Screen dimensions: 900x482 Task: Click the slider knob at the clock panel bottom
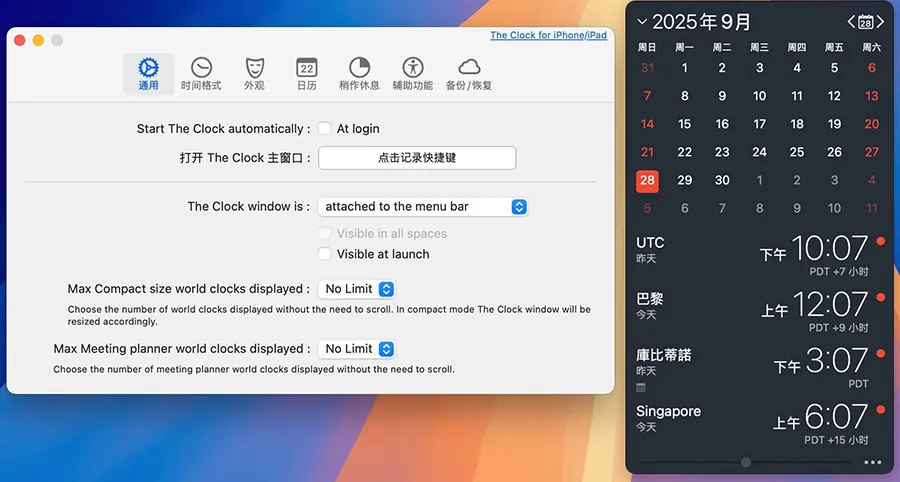click(x=745, y=462)
